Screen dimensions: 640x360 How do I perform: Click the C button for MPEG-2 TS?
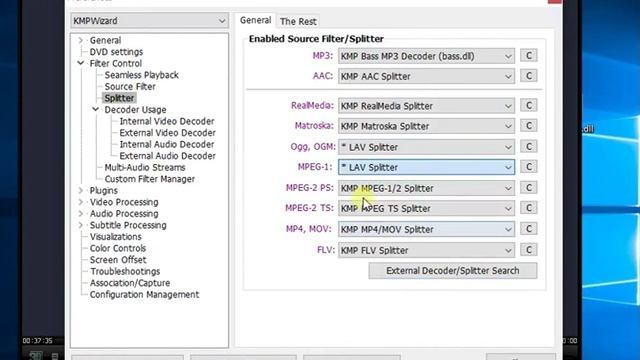click(x=529, y=208)
